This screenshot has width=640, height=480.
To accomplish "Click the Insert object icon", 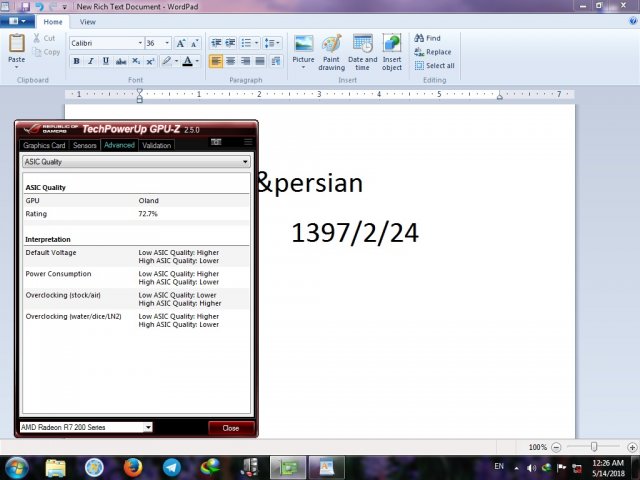I will click(x=392, y=44).
